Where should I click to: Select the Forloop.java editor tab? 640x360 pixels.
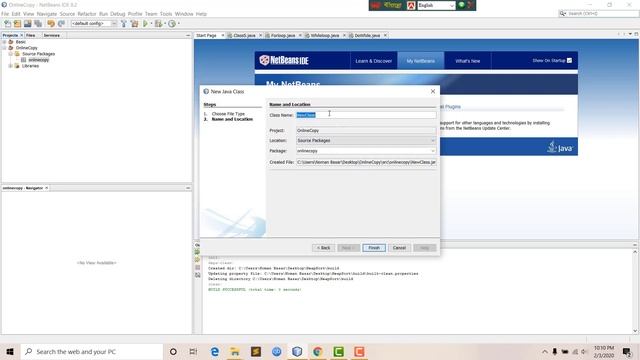click(x=282, y=36)
